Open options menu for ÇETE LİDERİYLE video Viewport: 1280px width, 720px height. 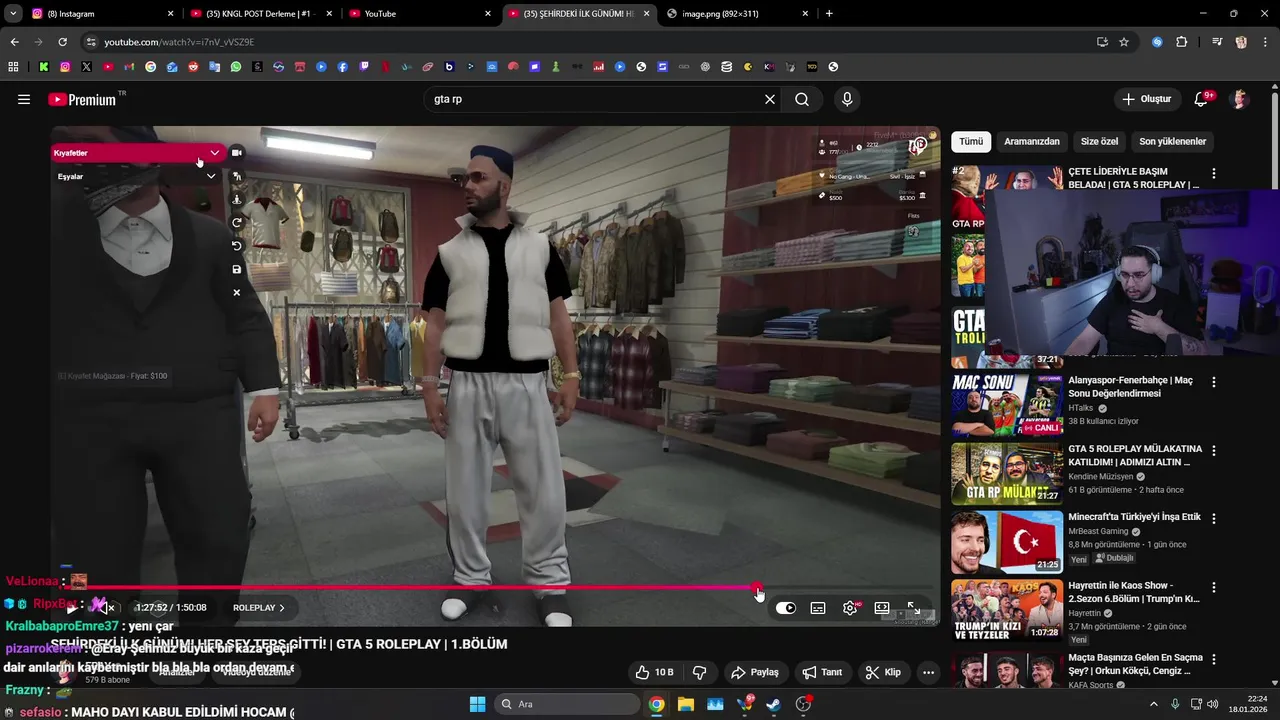tap(1214, 173)
